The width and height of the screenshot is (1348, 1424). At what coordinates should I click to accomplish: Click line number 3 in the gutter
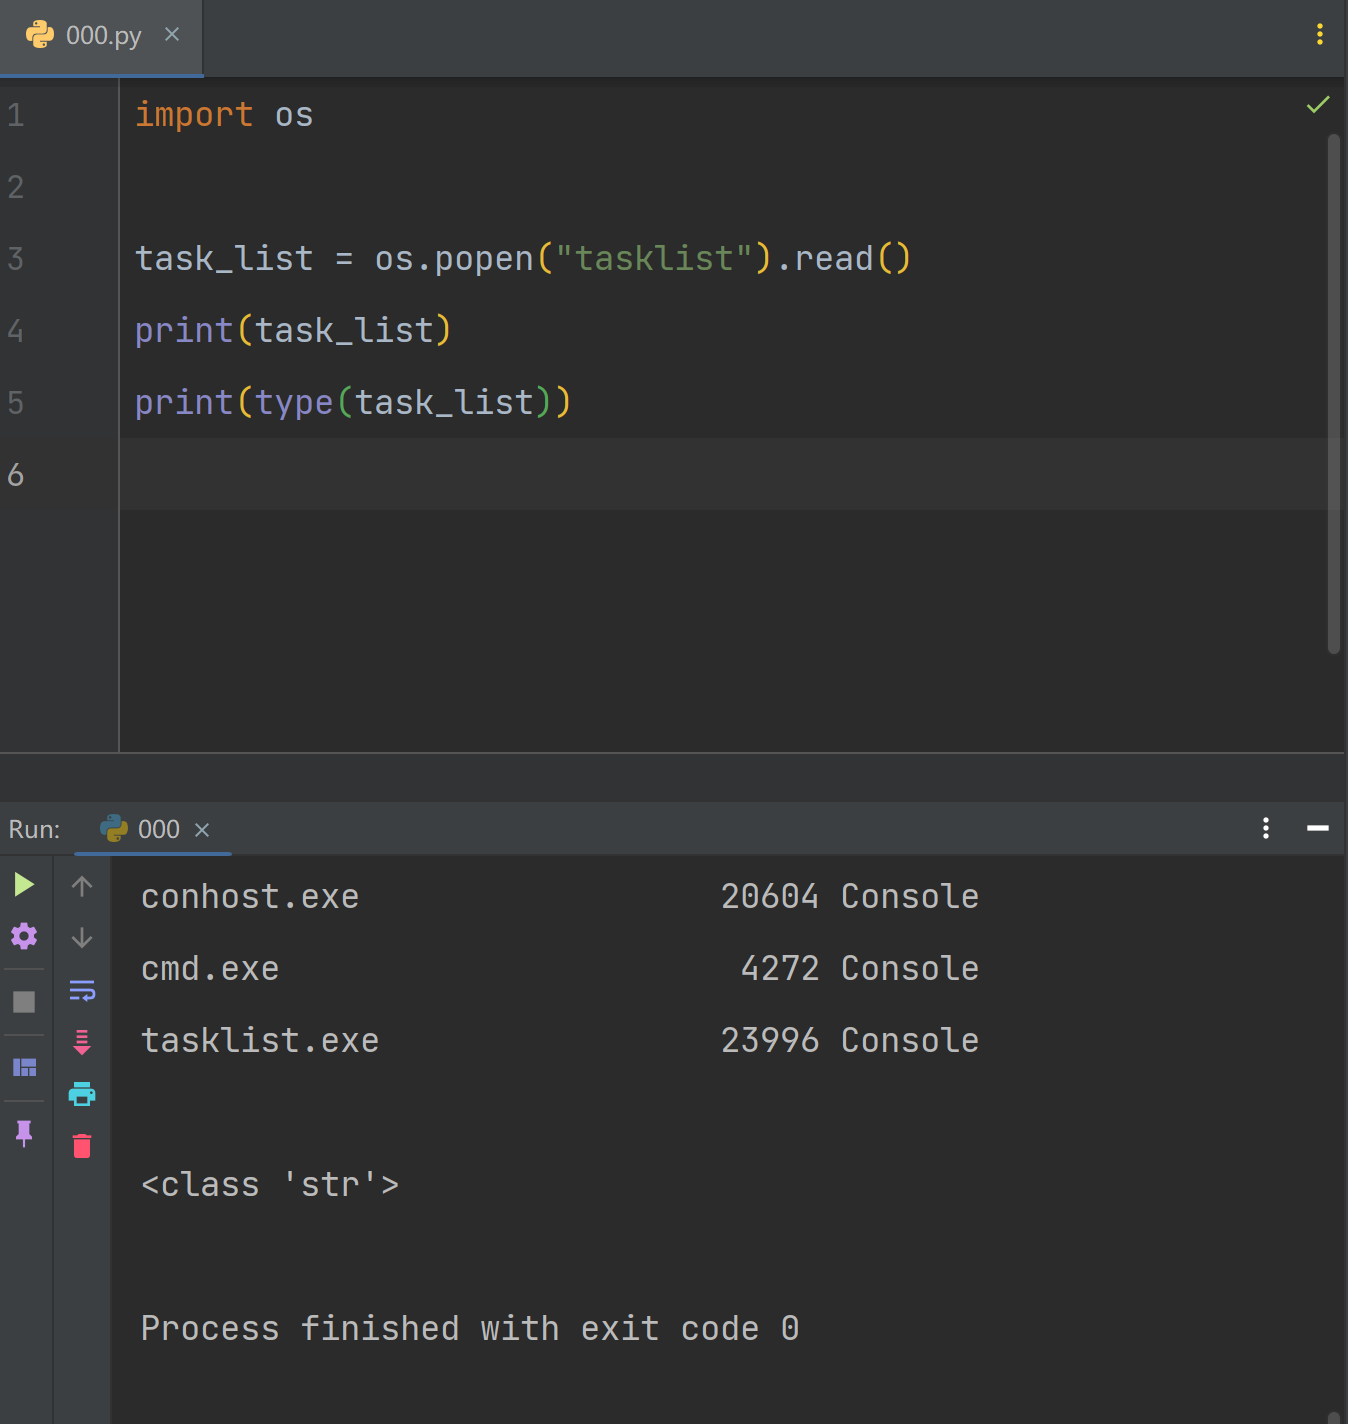pyautogui.click(x=15, y=259)
